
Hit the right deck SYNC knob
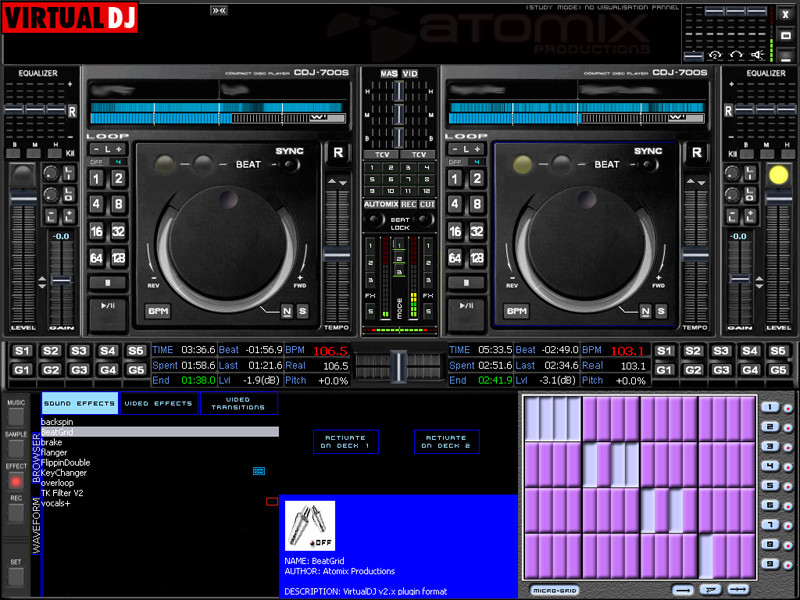(x=649, y=165)
